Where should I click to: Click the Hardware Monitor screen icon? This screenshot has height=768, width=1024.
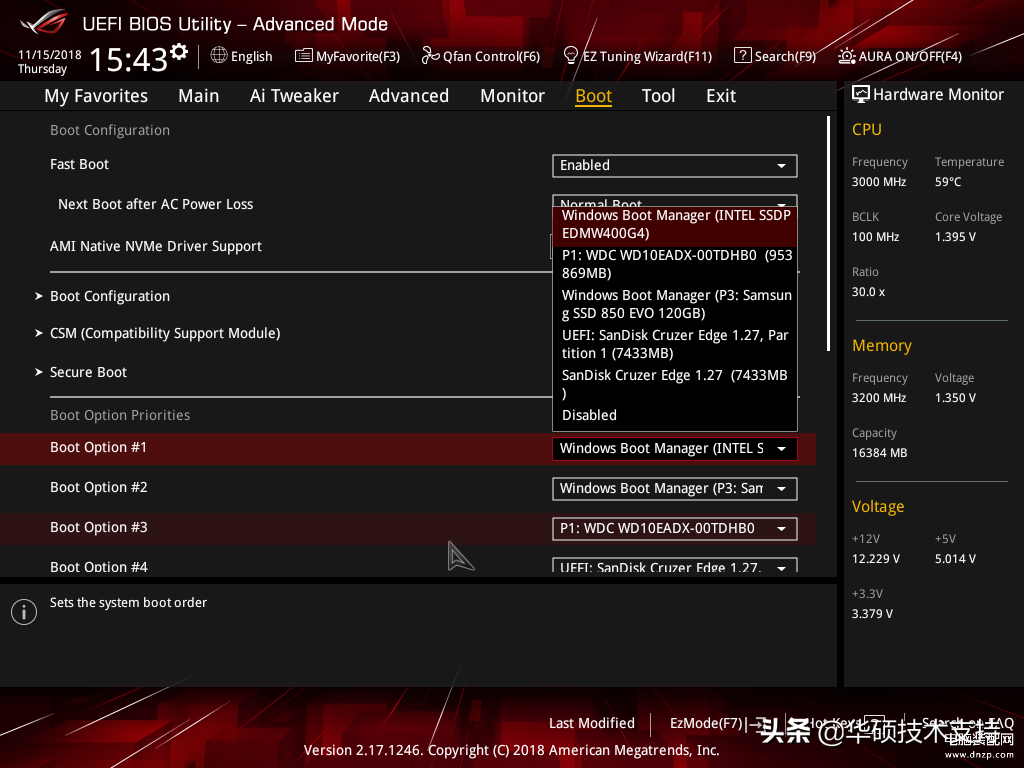861,95
